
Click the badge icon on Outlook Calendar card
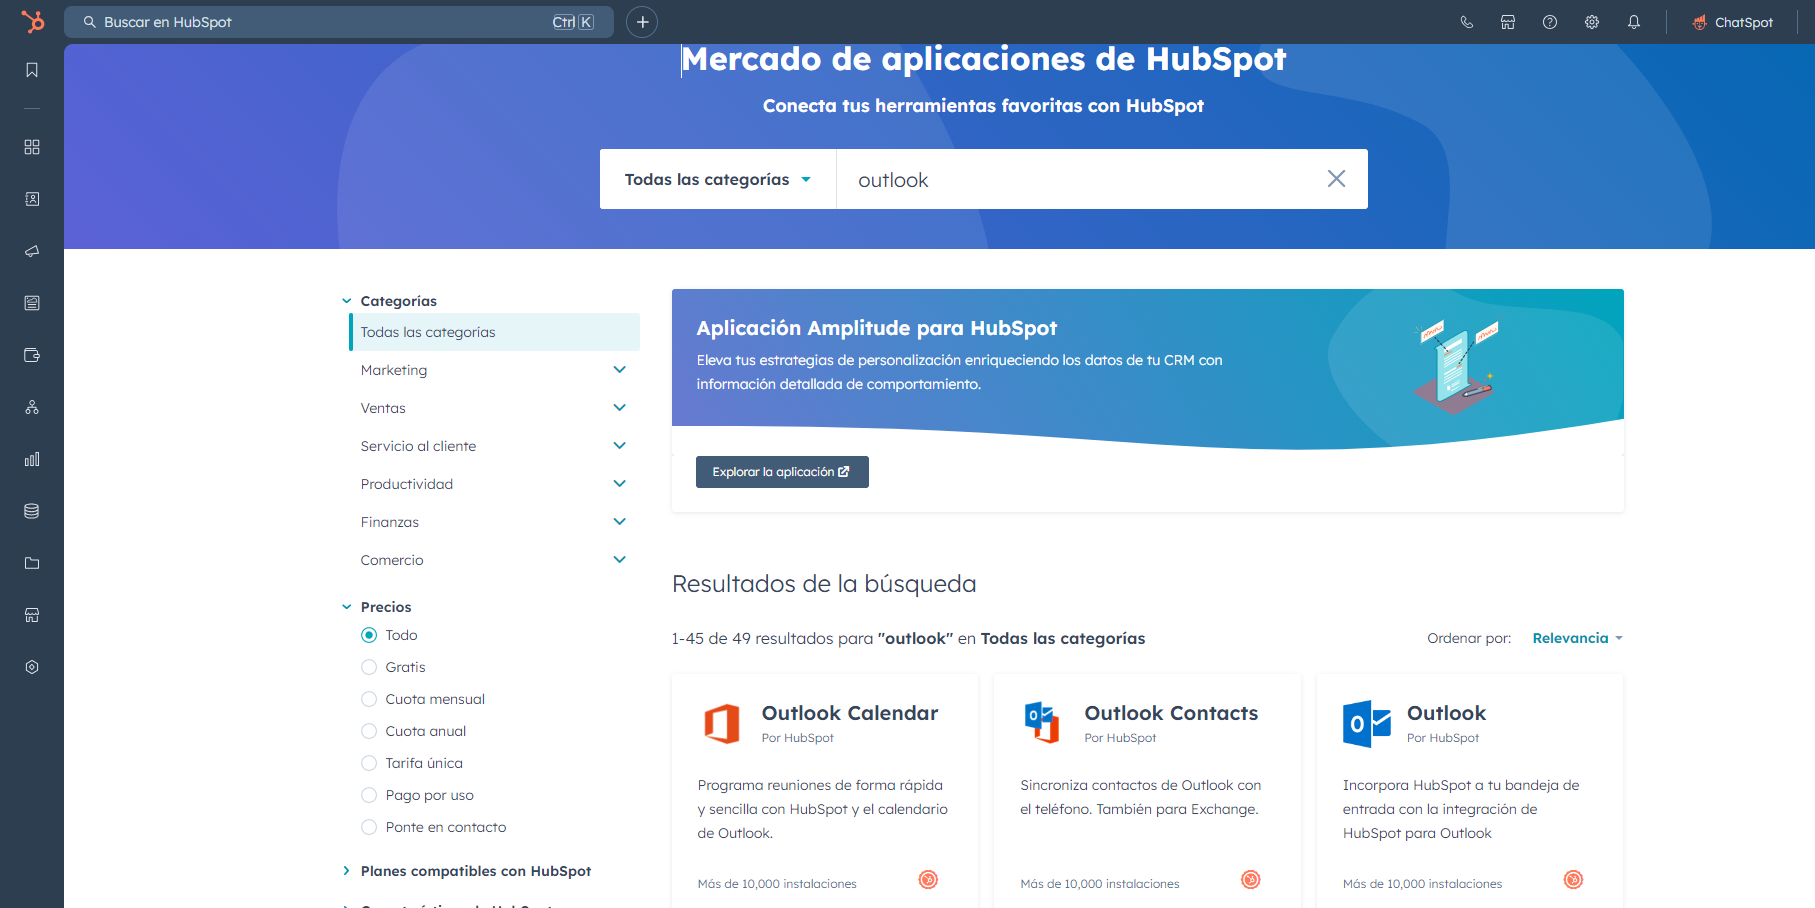[928, 880]
